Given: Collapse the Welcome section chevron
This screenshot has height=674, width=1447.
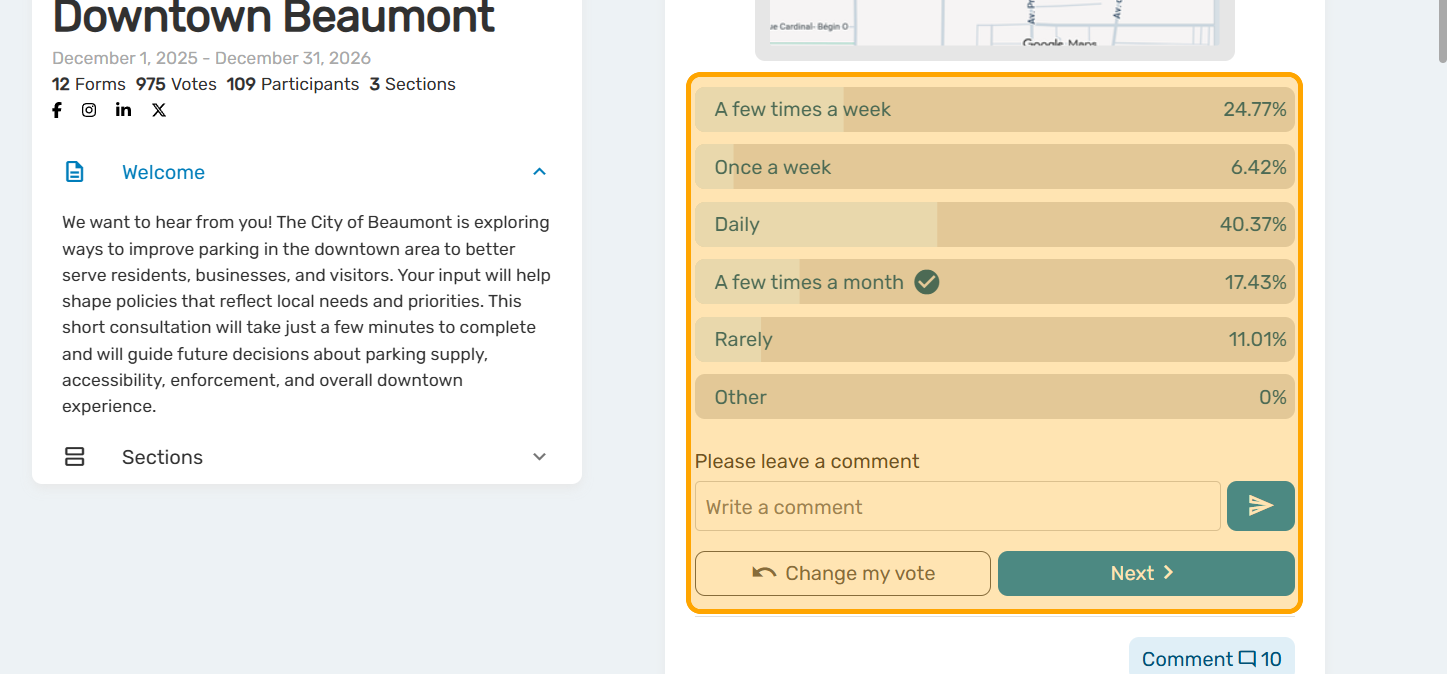Looking at the screenshot, I should click(x=539, y=172).
